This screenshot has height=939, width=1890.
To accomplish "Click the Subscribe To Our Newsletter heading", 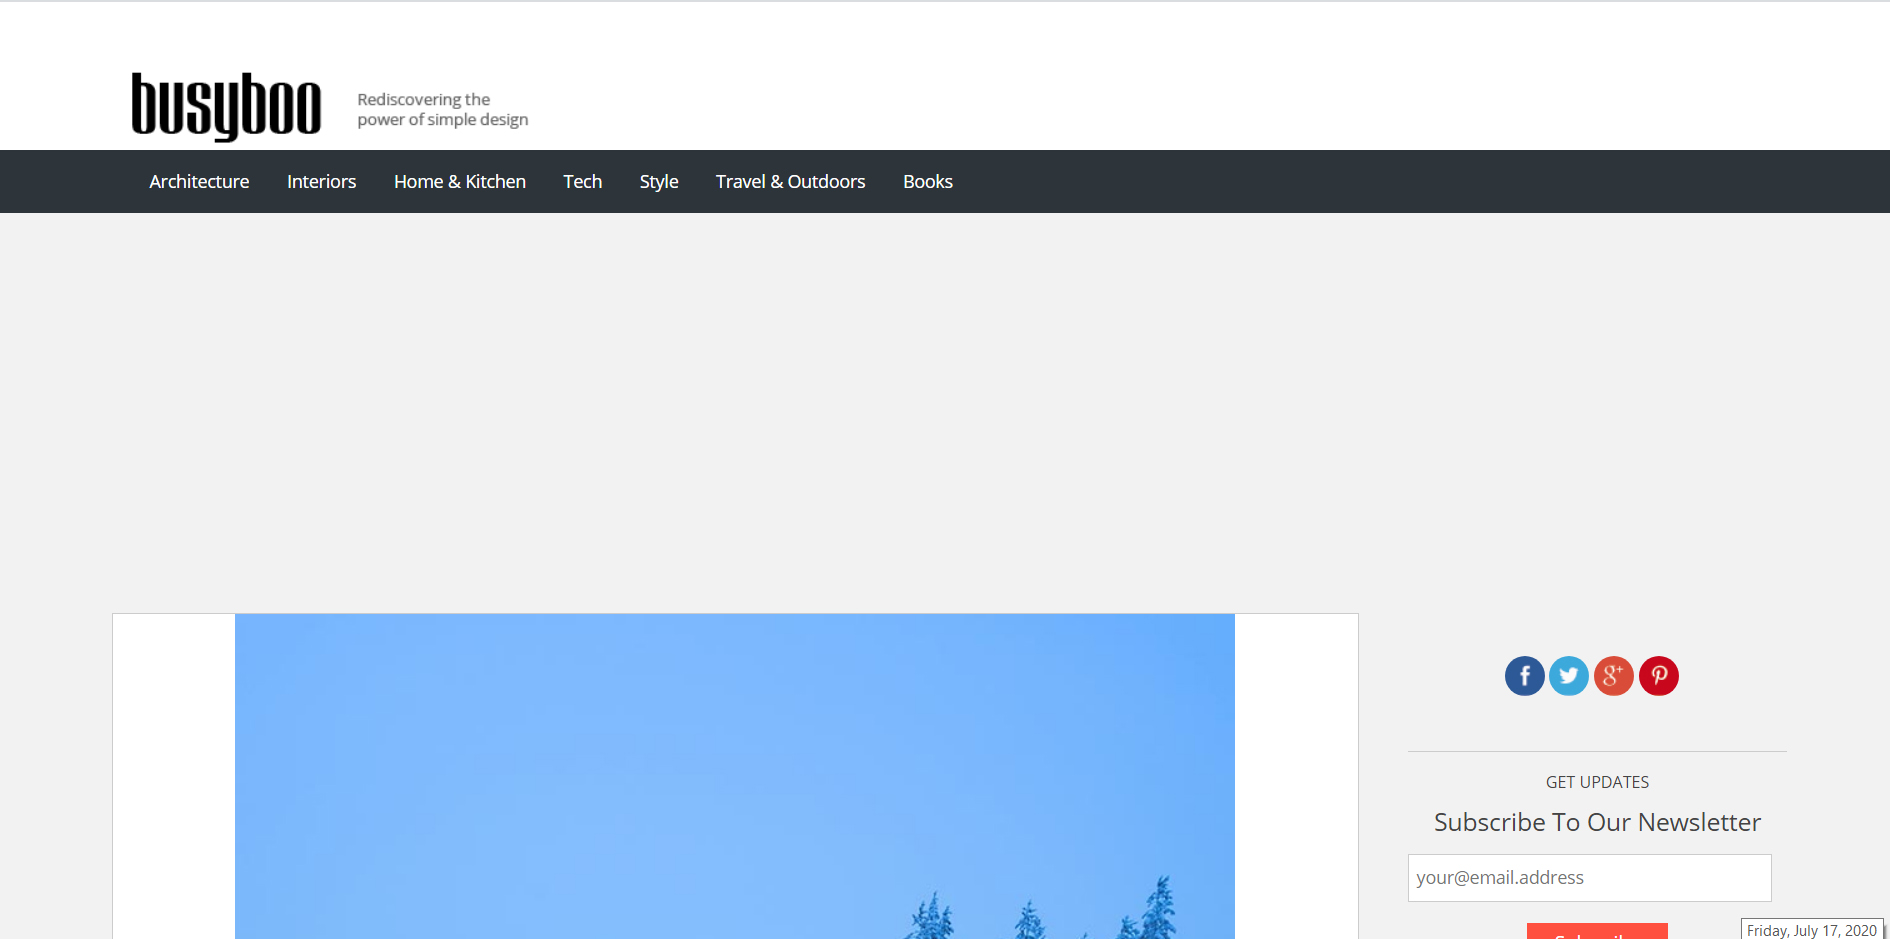I will point(1597,822).
